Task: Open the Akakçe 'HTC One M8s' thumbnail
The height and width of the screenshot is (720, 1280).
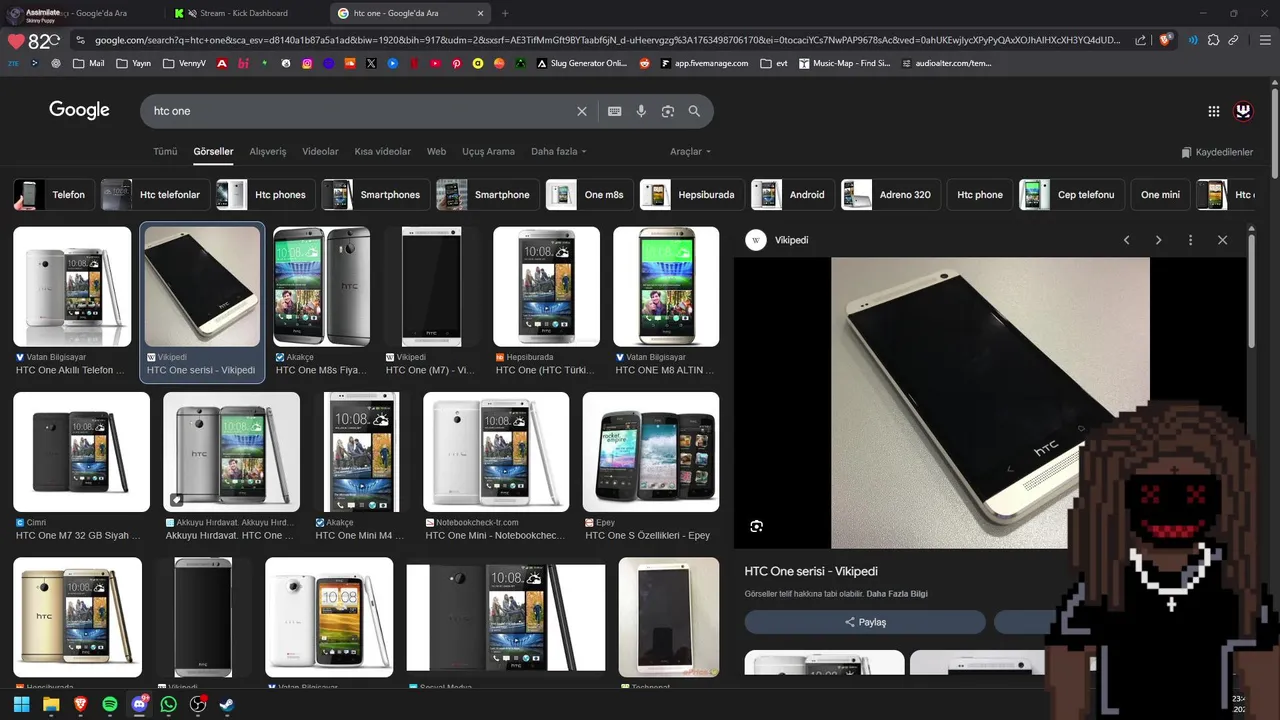Action: click(322, 287)
